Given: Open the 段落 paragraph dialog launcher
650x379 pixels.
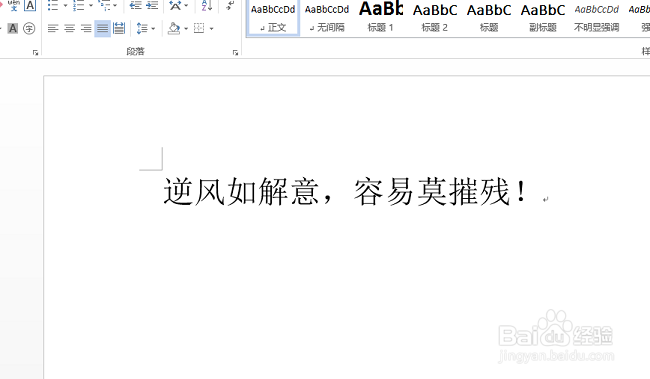Looking at the screenshot, I should (235, 53).
